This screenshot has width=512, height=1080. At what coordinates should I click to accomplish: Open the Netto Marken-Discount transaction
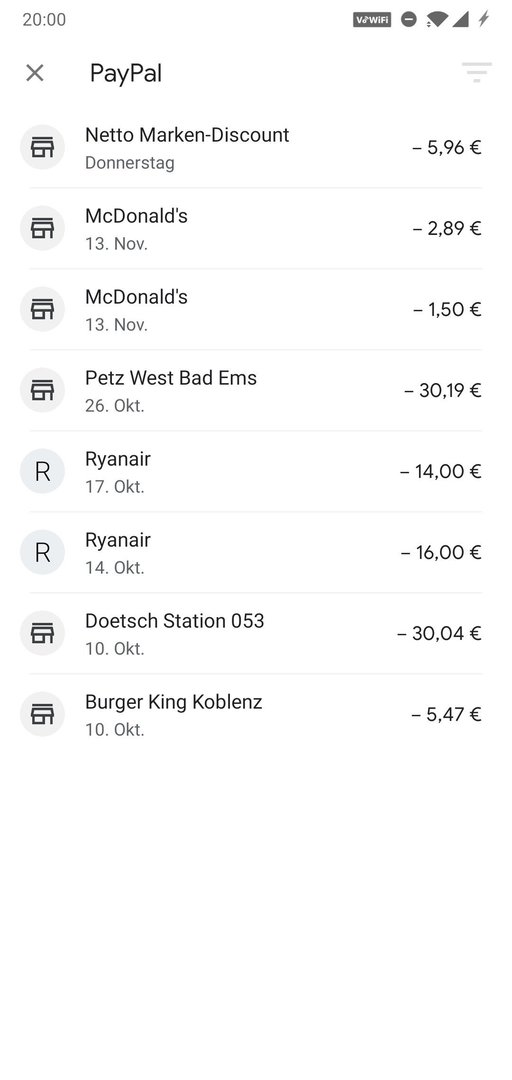pyautogui.click(x=256, y=147)
